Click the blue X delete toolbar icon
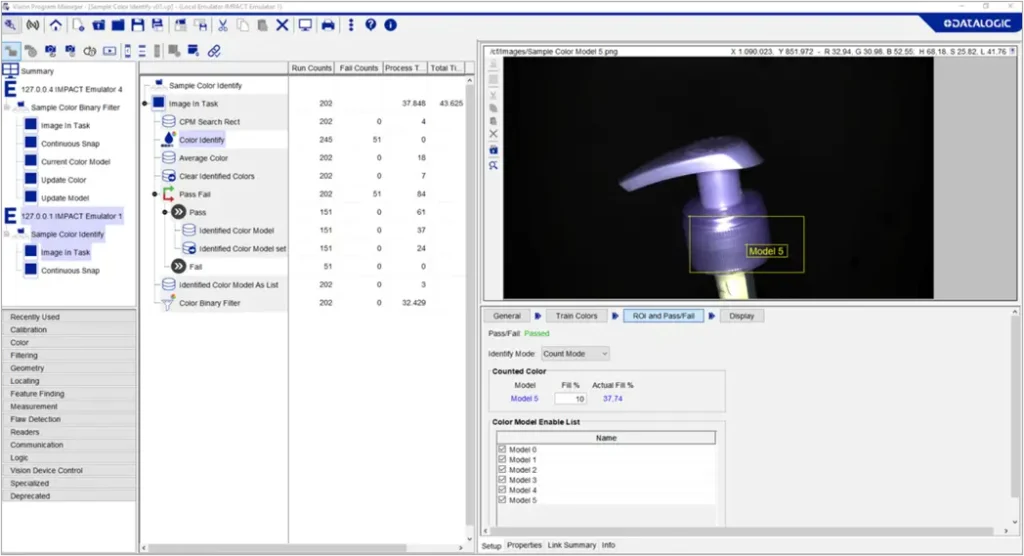 pyautogui.click(x=282, y=25)
